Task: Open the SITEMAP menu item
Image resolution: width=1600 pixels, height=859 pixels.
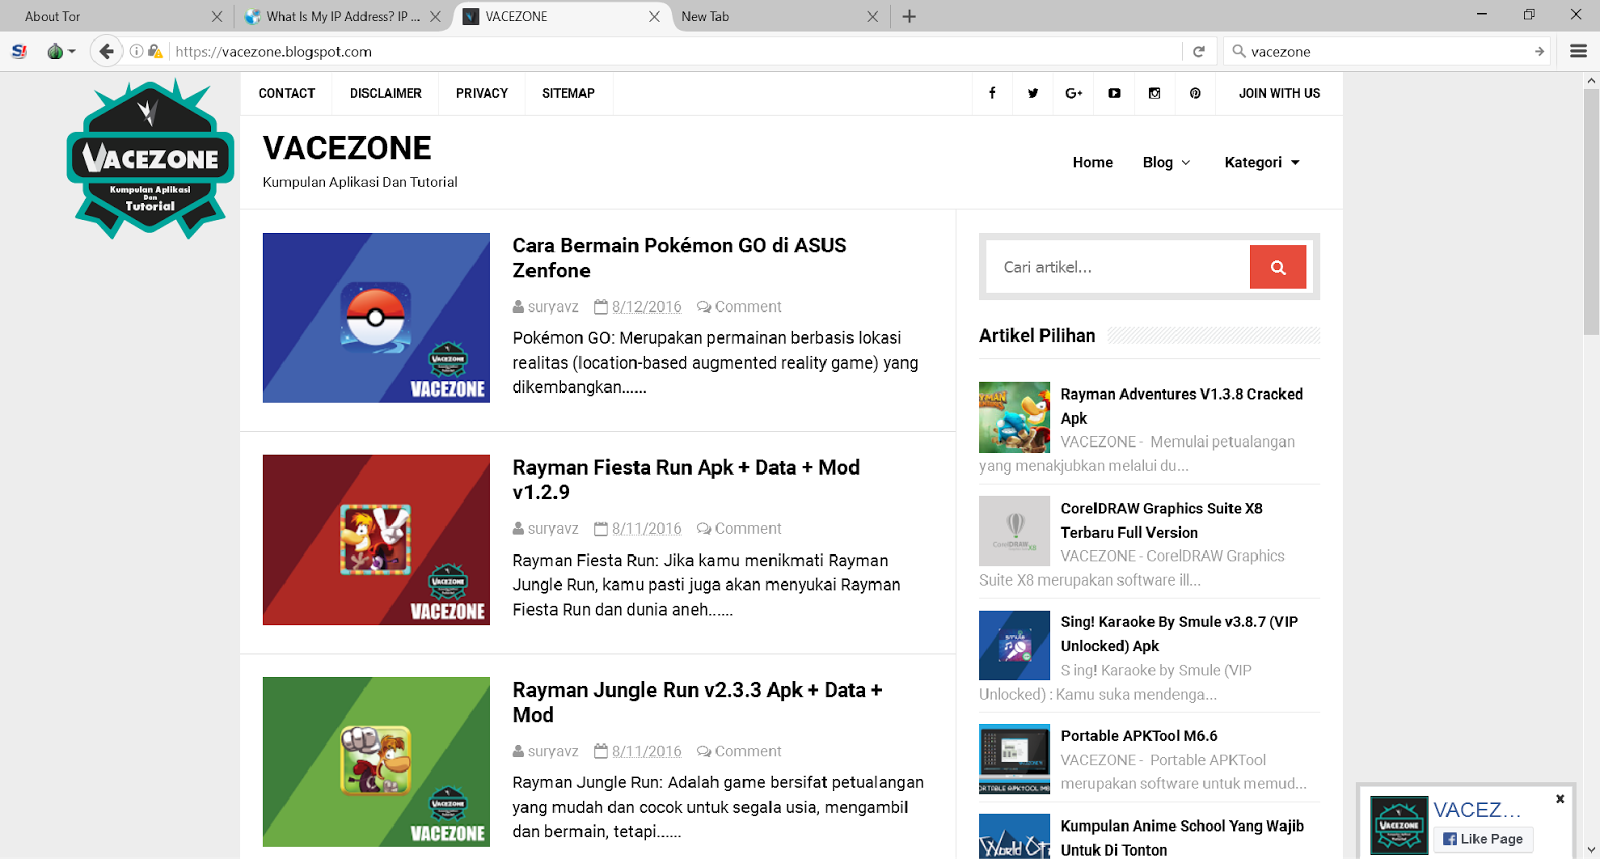Action: click(x=568, y=93)
